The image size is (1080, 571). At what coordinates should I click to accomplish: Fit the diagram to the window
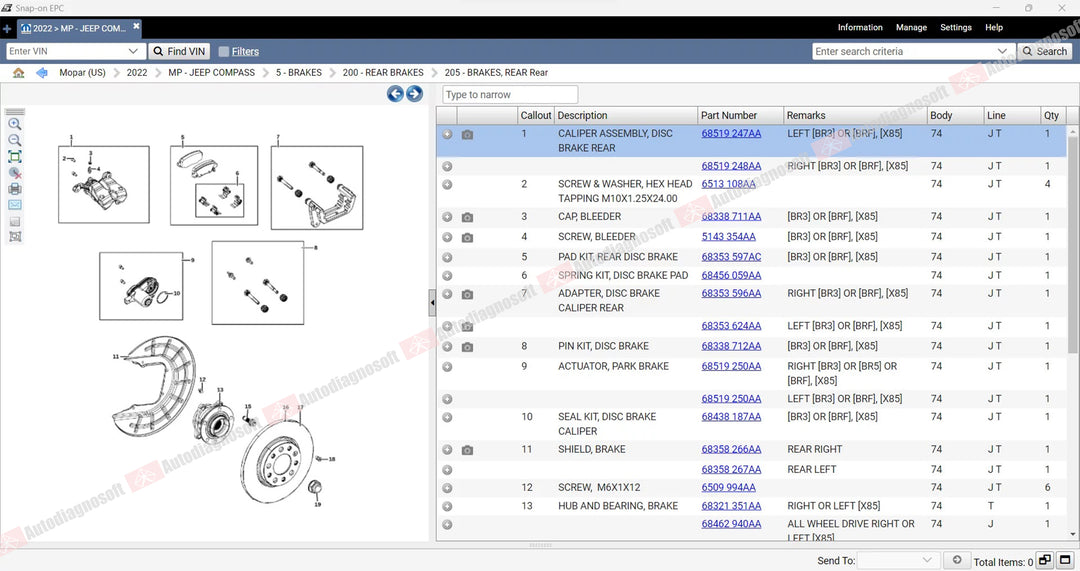(x=14, y=157)
